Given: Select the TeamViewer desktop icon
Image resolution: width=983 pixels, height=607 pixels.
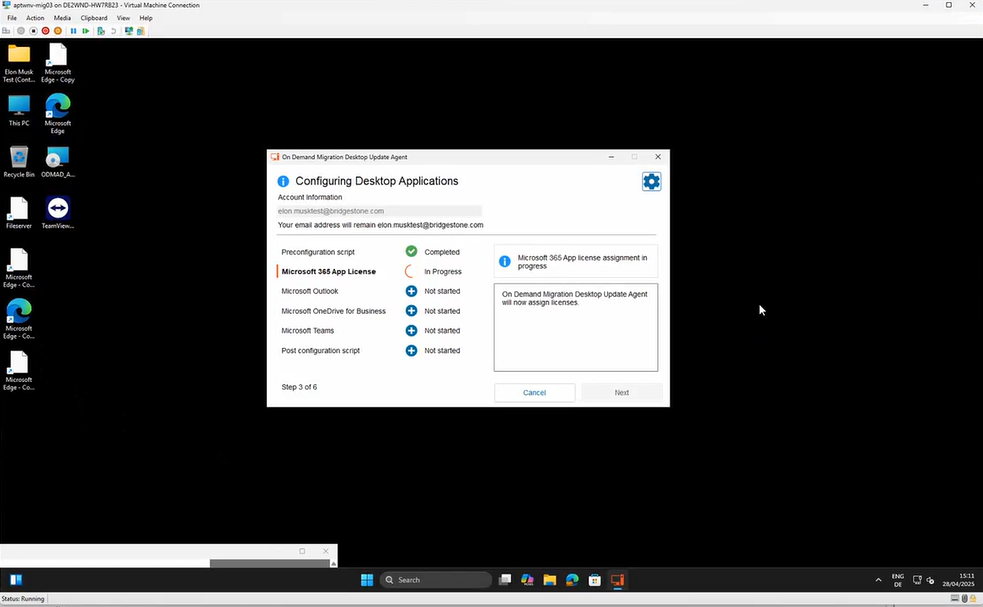Looking at the screenshot, I should pyautogui.click(x=58, y=213).
